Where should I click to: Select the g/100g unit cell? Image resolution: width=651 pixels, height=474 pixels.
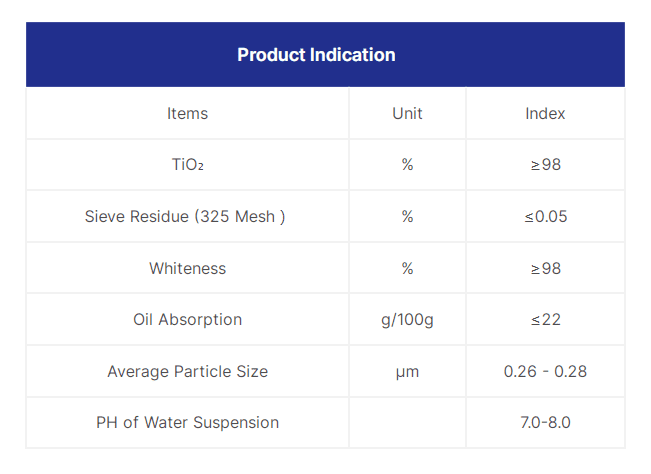[x=407, y=320]
